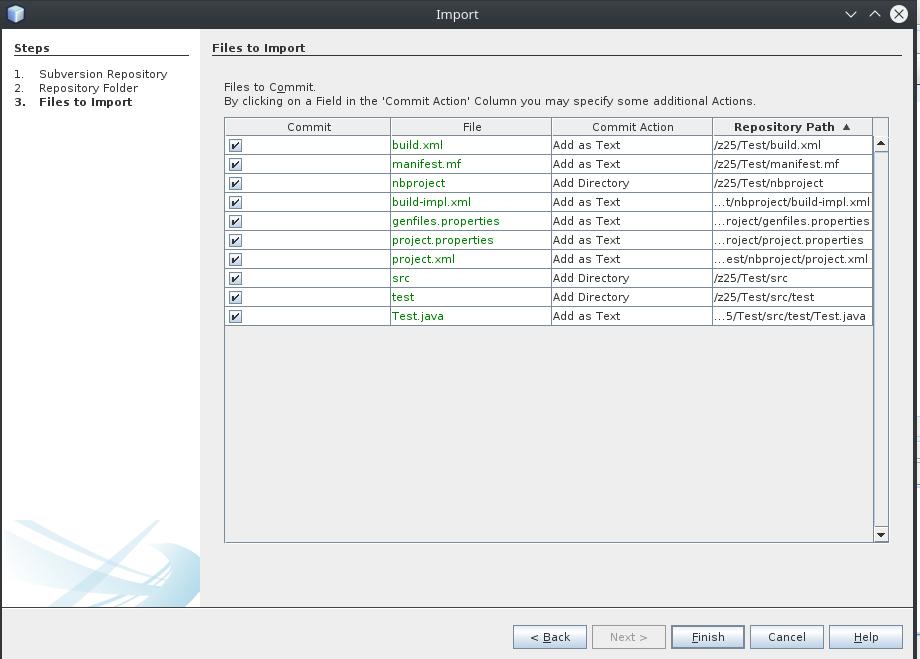Click the Finish button
This screenshot has width=920, height=659.
[708, 637]
